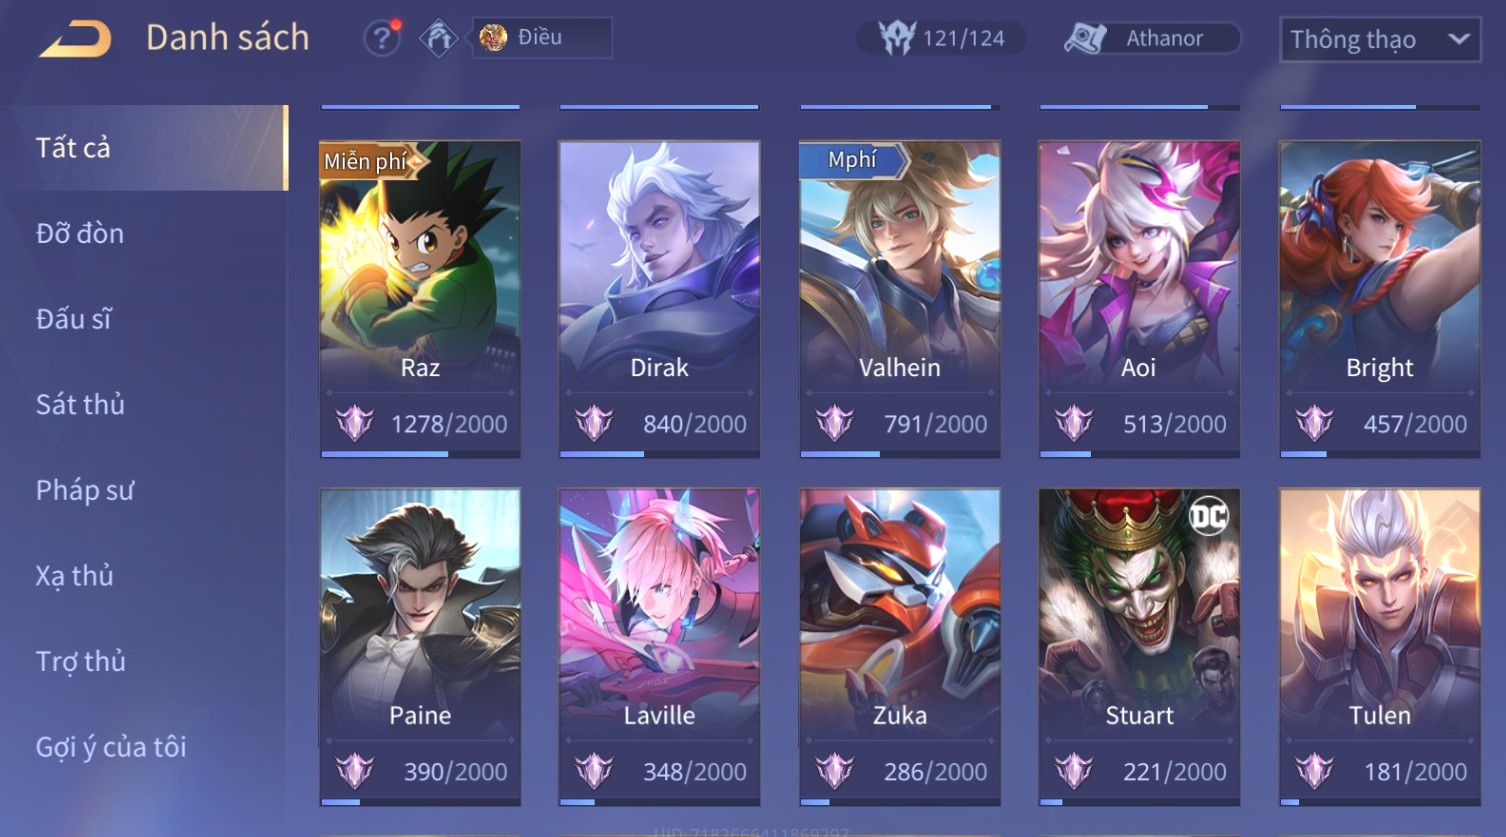Select the Pháp sư category

click(84, 490)
